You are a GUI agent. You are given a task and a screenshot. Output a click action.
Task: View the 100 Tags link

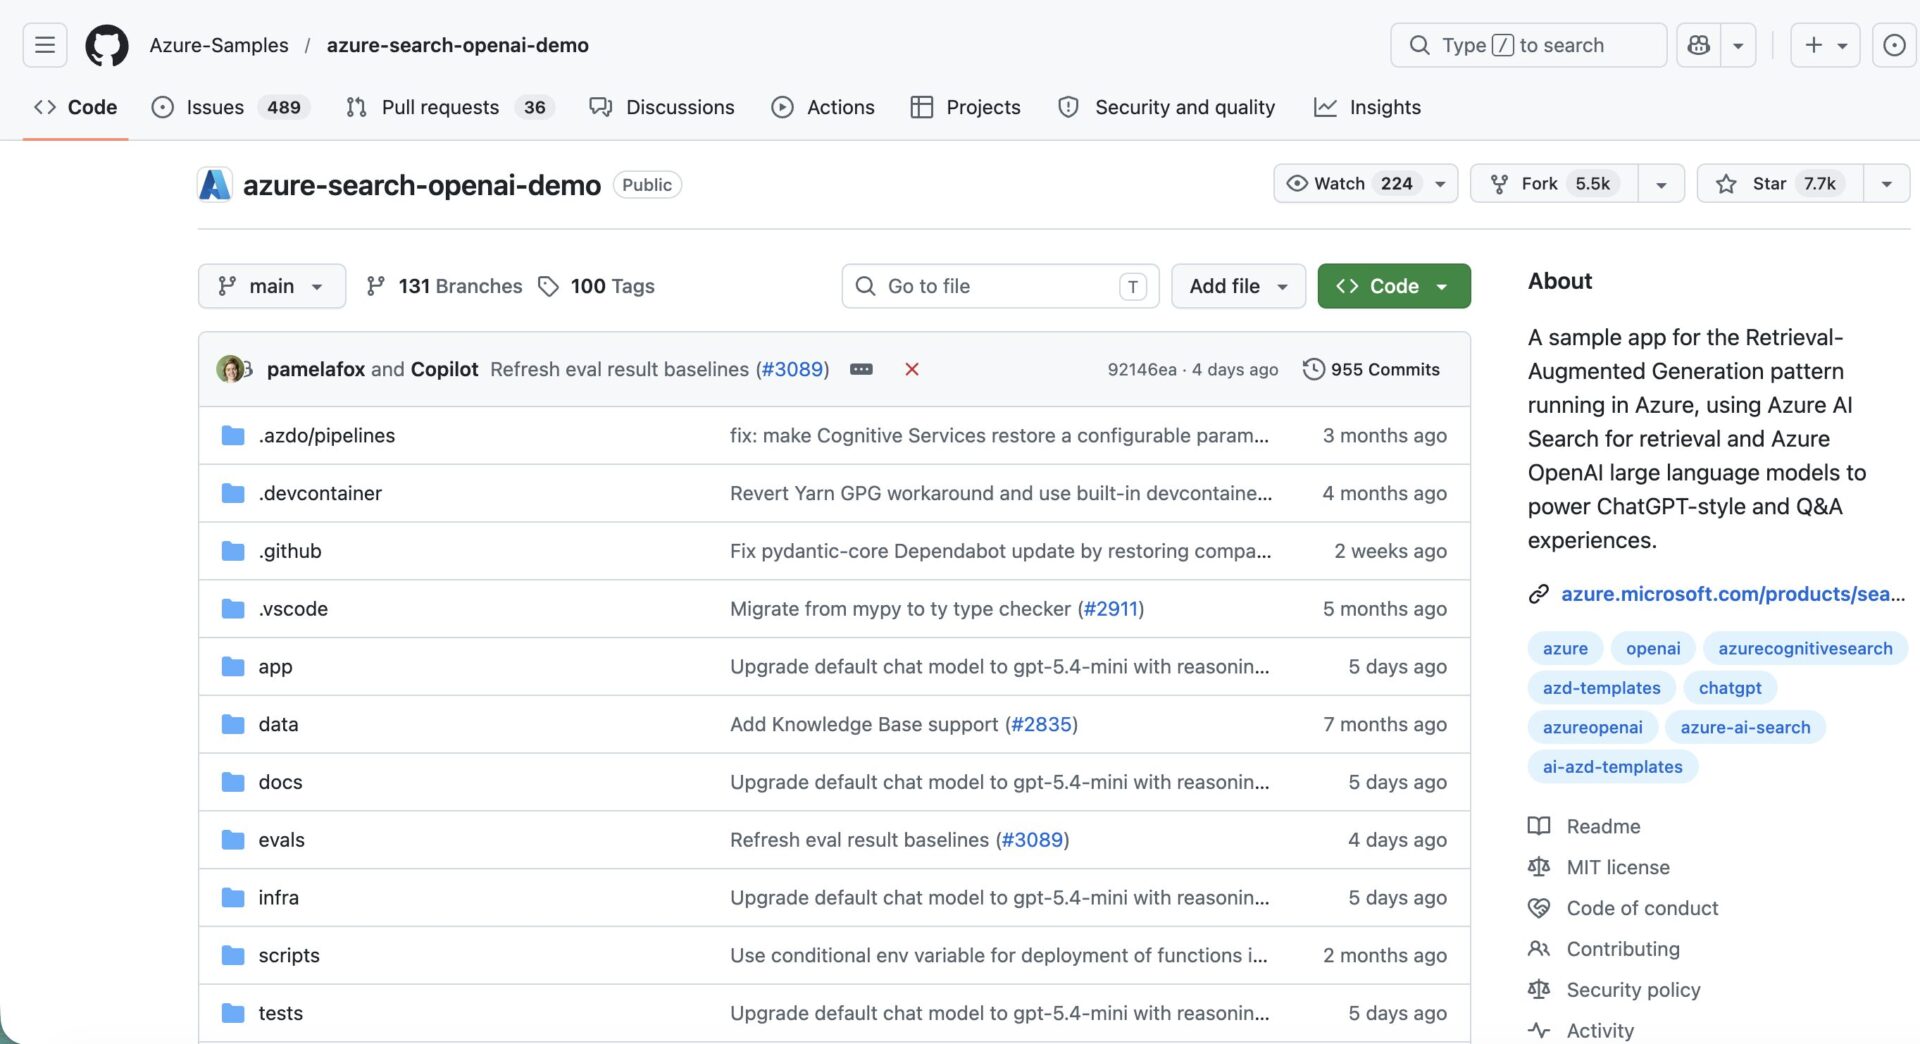[596, 286]
